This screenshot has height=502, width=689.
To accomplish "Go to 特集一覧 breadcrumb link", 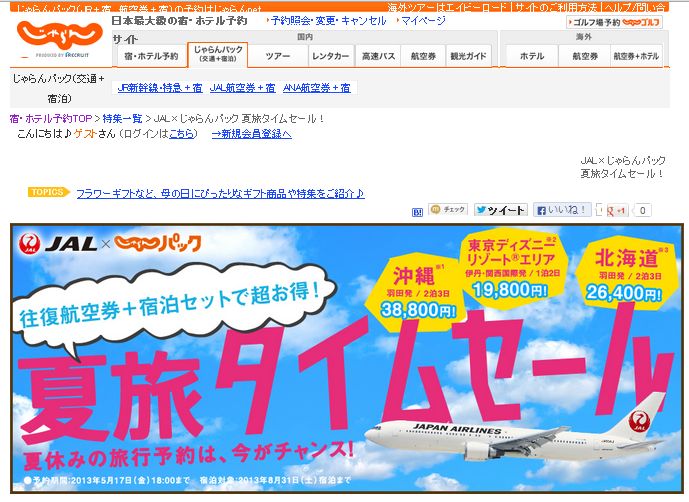I will 122,119.
